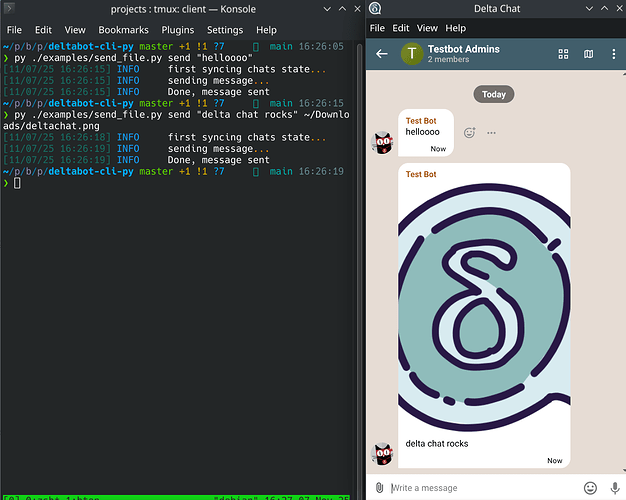Open the View menu in Delta Chat
Image resolution: width=626 pixels, height=500 pixels.
pyautogui.click(x=427, y=28)
